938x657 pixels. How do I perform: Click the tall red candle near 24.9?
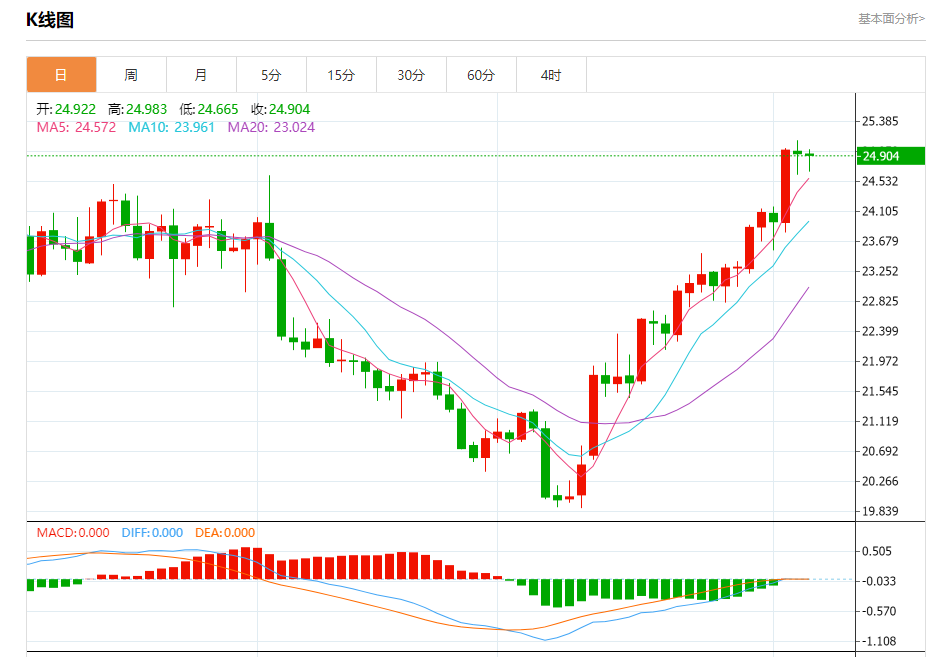(x=785, y=187)
